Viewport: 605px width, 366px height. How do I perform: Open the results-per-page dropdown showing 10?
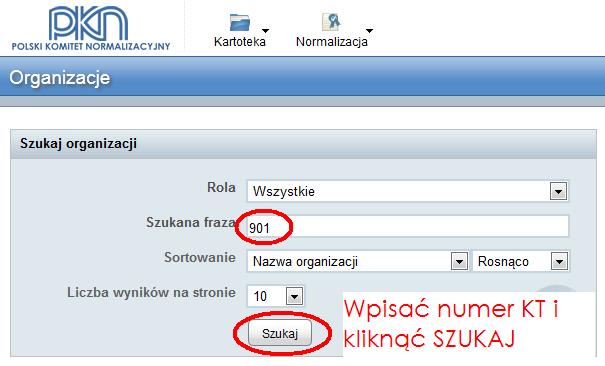(275, 296)
